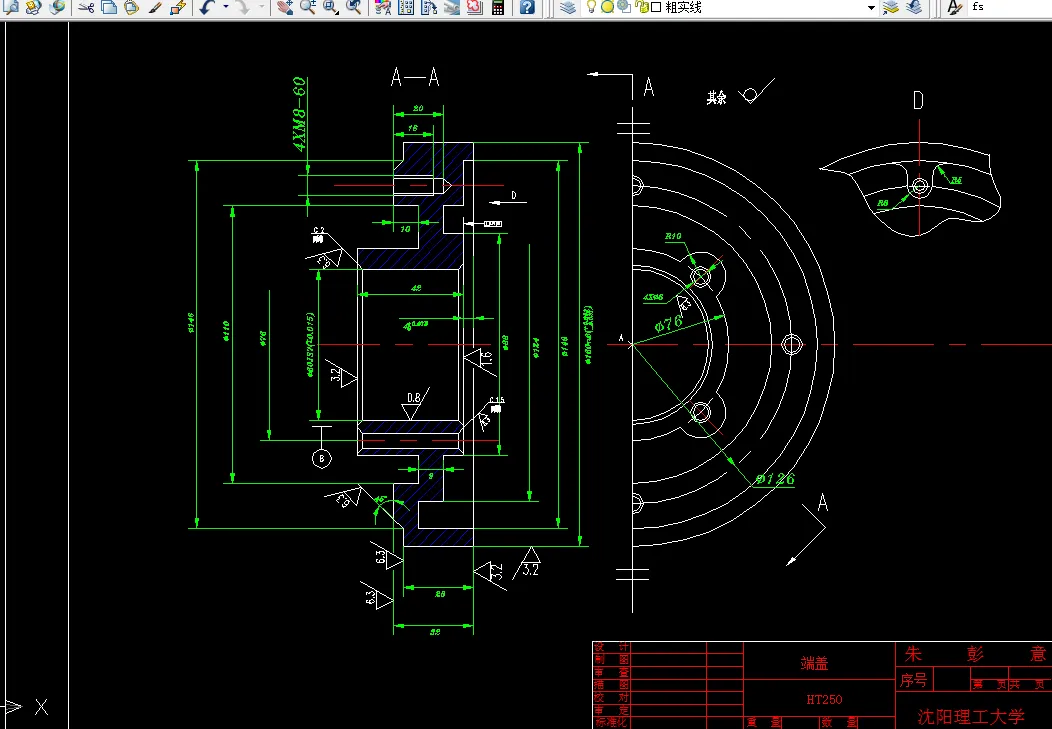
Task: Click the 端盖 title block text
Action: tap(812, 663)
